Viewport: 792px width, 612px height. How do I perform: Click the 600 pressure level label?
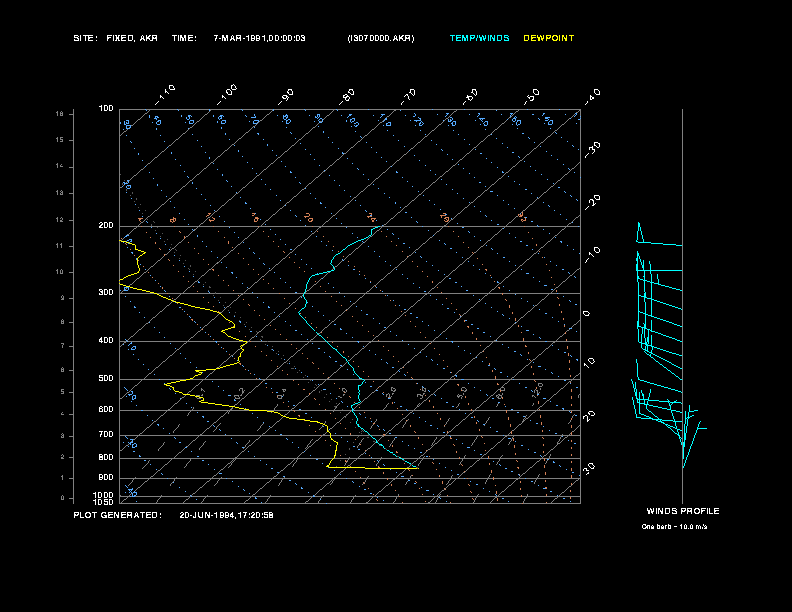click(x=106, y=410)
